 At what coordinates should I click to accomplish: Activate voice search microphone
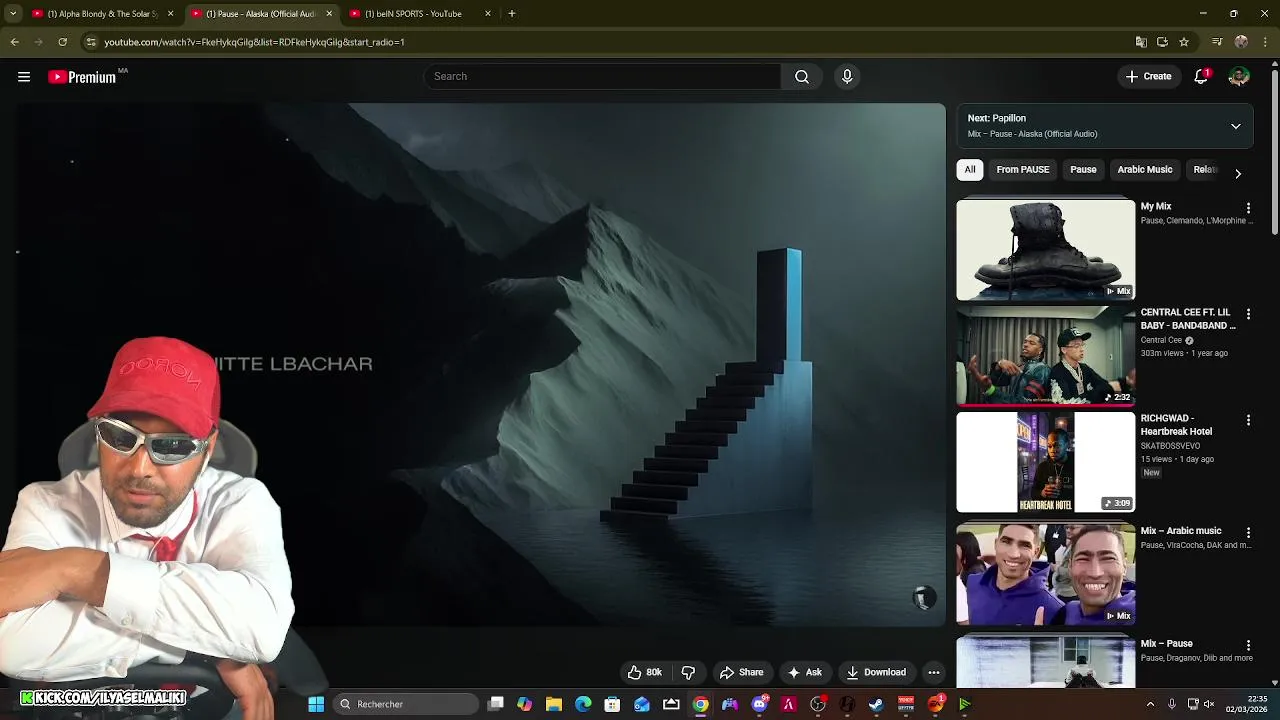847,77
